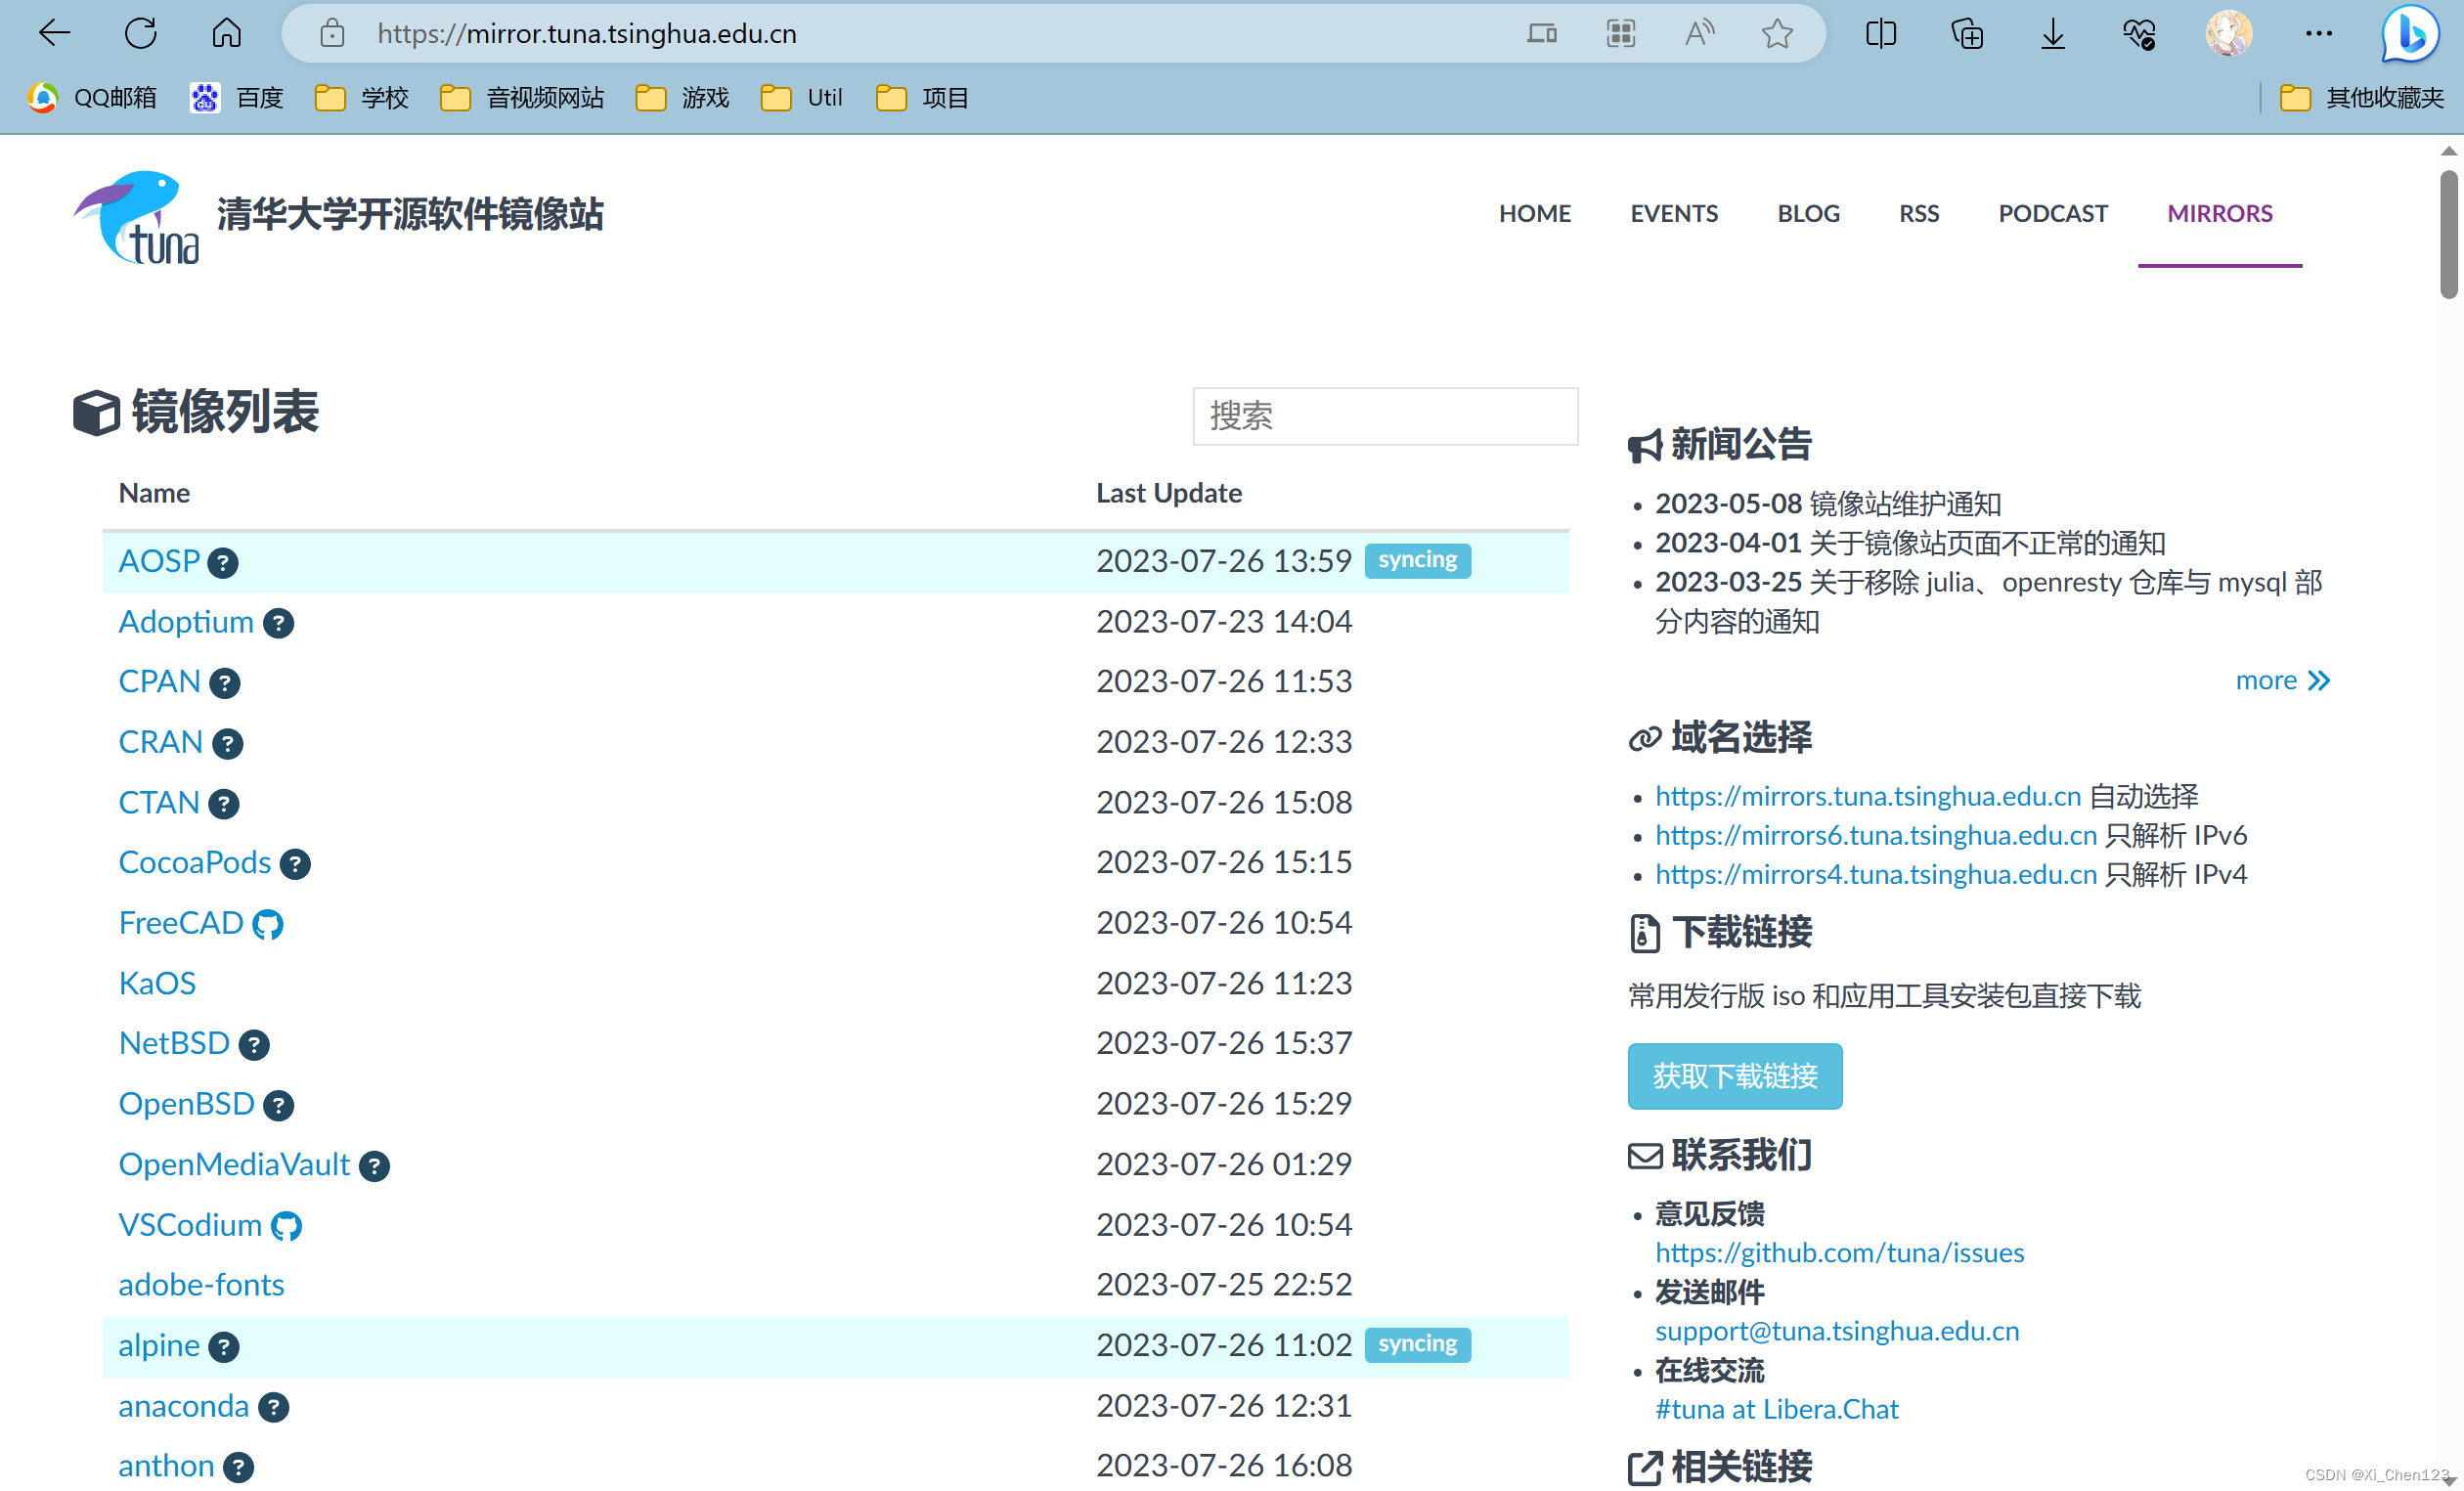Open split screen icon in toolbar
This screenshot has height=1491, width=2464.
[1881, 34]
